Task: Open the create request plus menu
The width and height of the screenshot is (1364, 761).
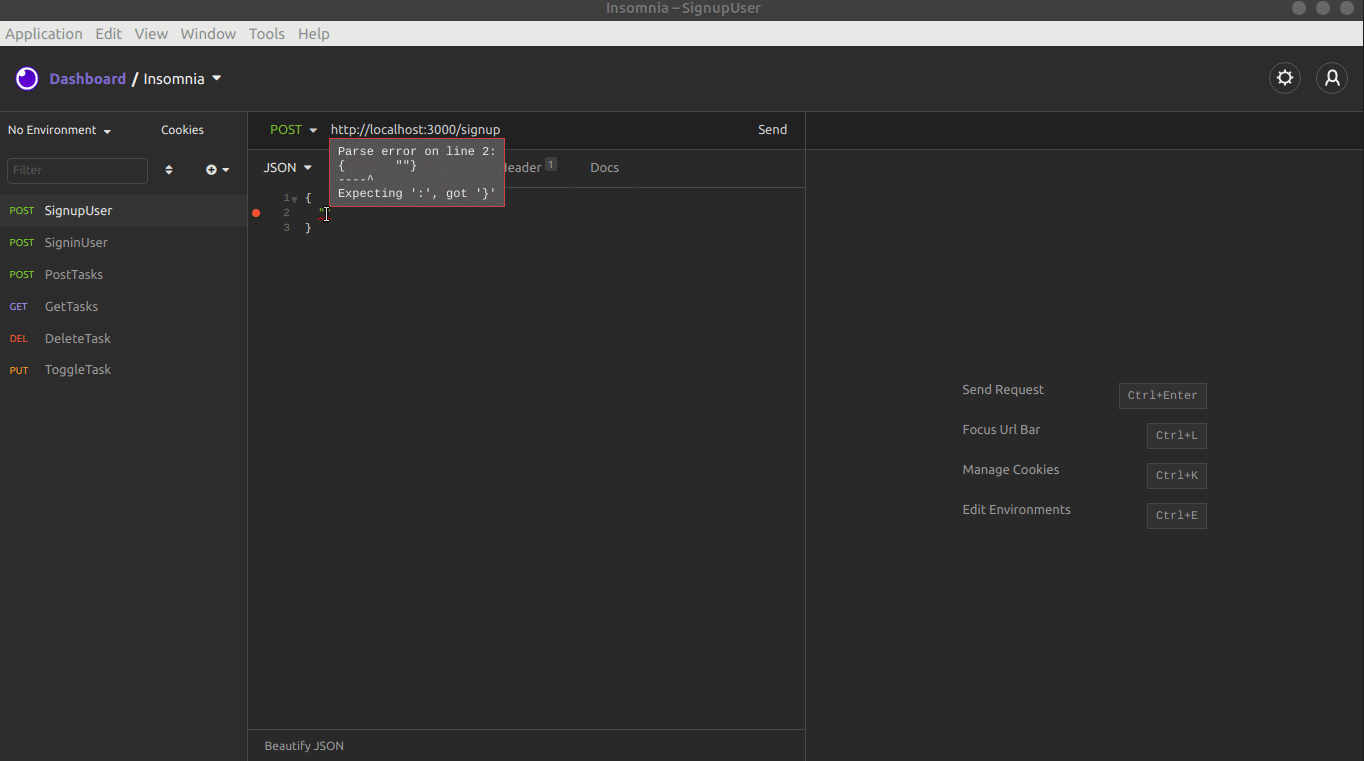Action: [217, 170]
